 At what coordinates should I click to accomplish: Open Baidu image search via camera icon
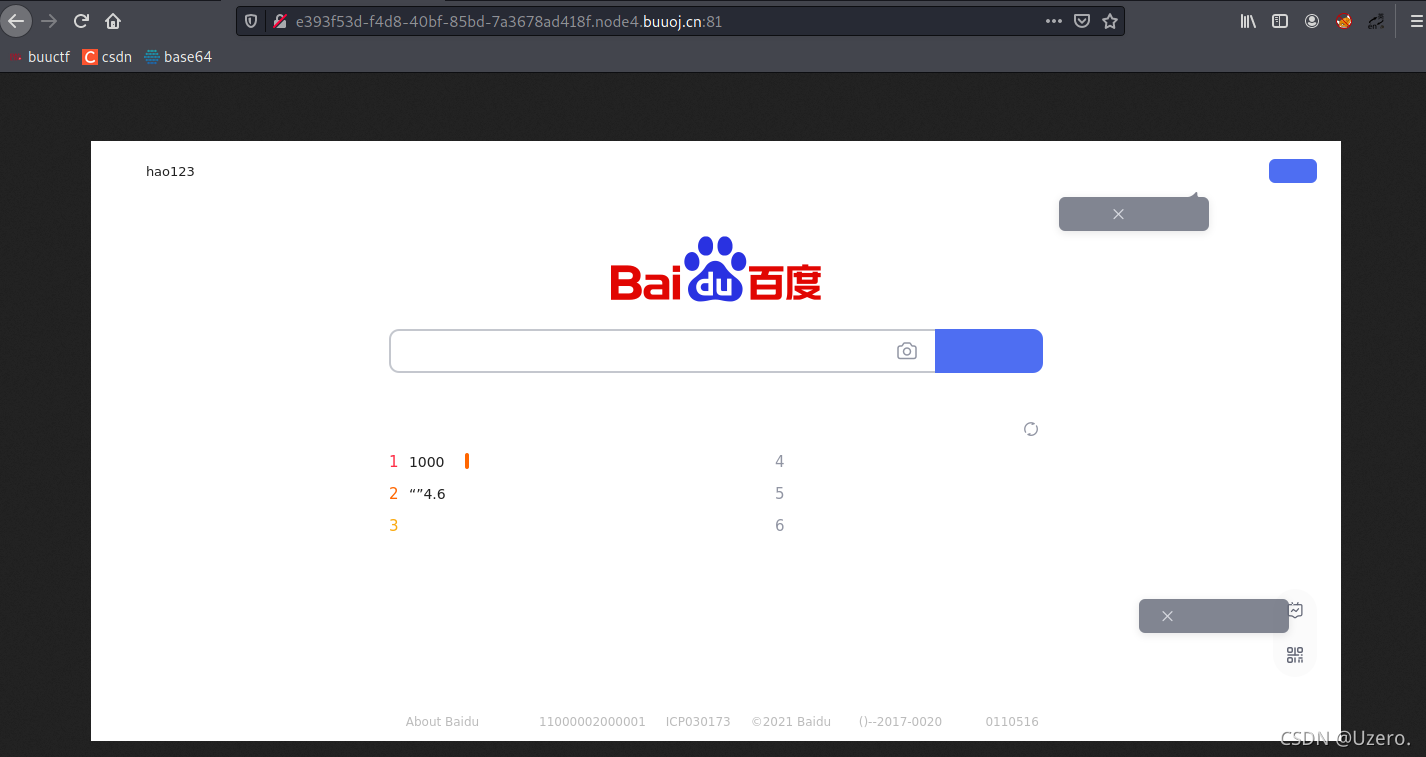click(906, 351)
